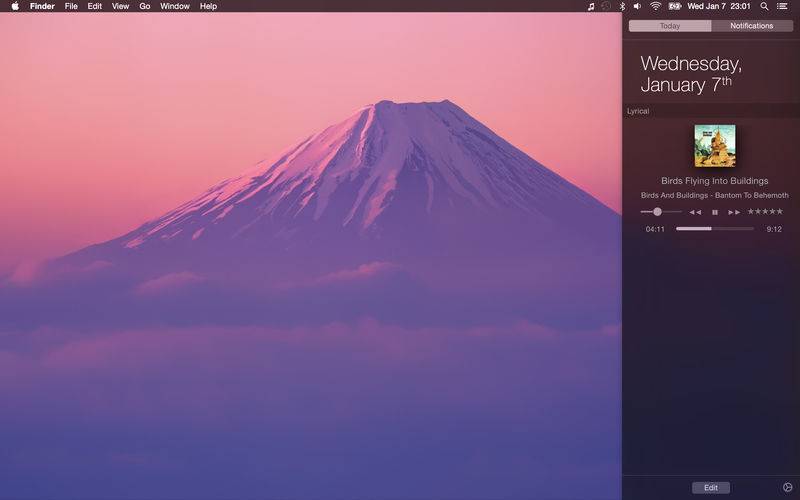Adjust the Lyrical volume slider knob
The height and width of the screenshot is (500, 800).
[x=657, y=212]
